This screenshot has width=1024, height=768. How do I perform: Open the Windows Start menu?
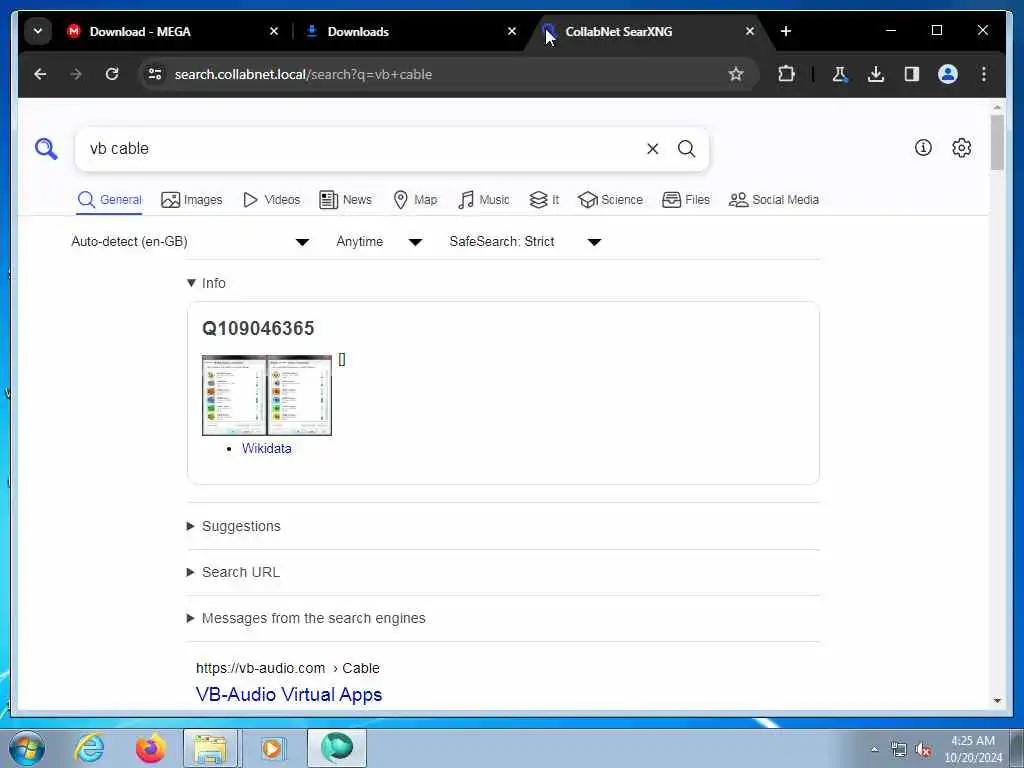[27, 748]
